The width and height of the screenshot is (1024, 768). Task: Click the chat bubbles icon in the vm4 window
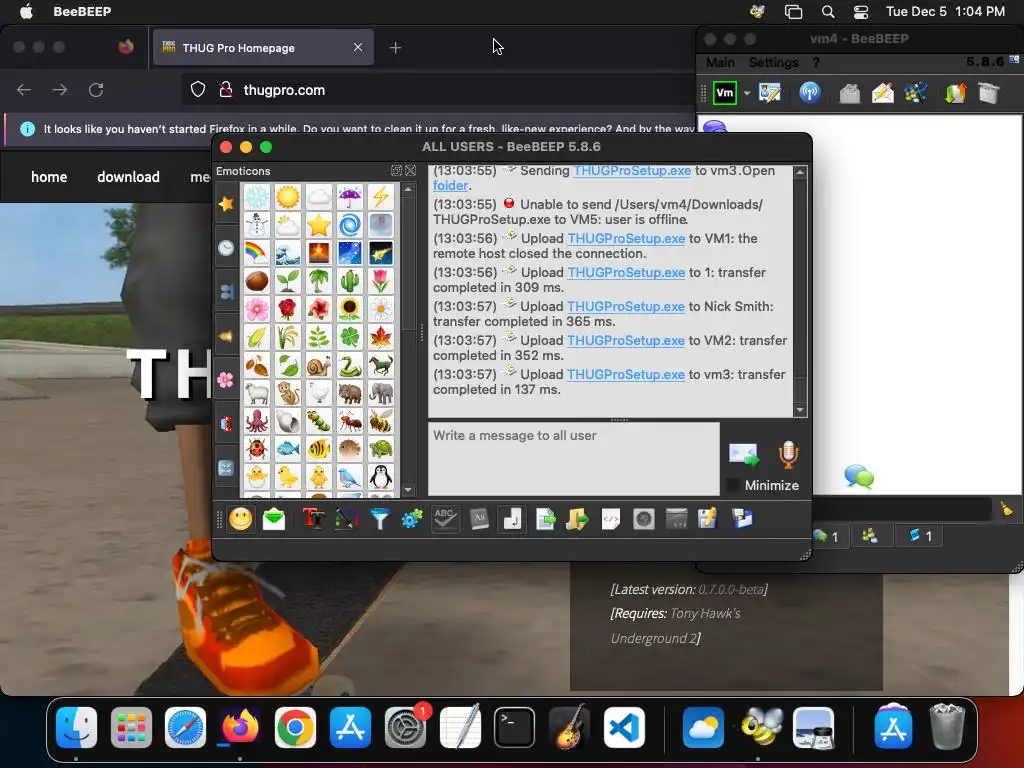pos(859,476)
